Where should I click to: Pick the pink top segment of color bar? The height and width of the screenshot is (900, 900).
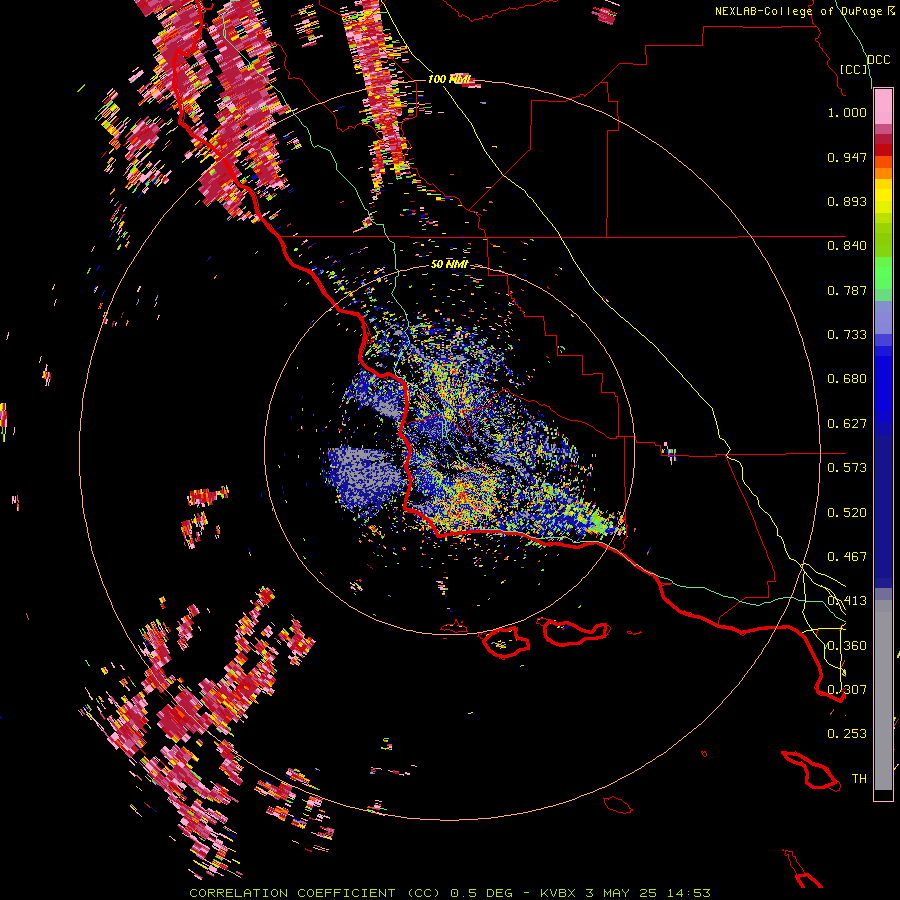[x=883, y=106]
